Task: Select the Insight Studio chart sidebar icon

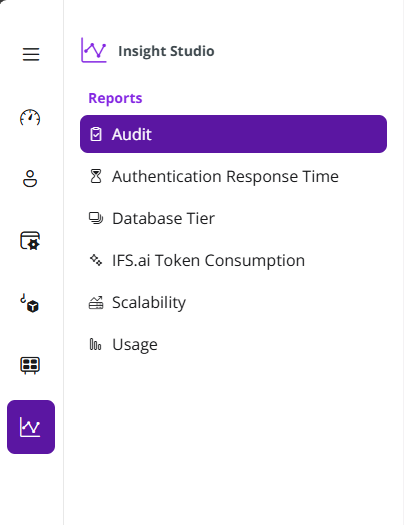Action: coord(31,427)
